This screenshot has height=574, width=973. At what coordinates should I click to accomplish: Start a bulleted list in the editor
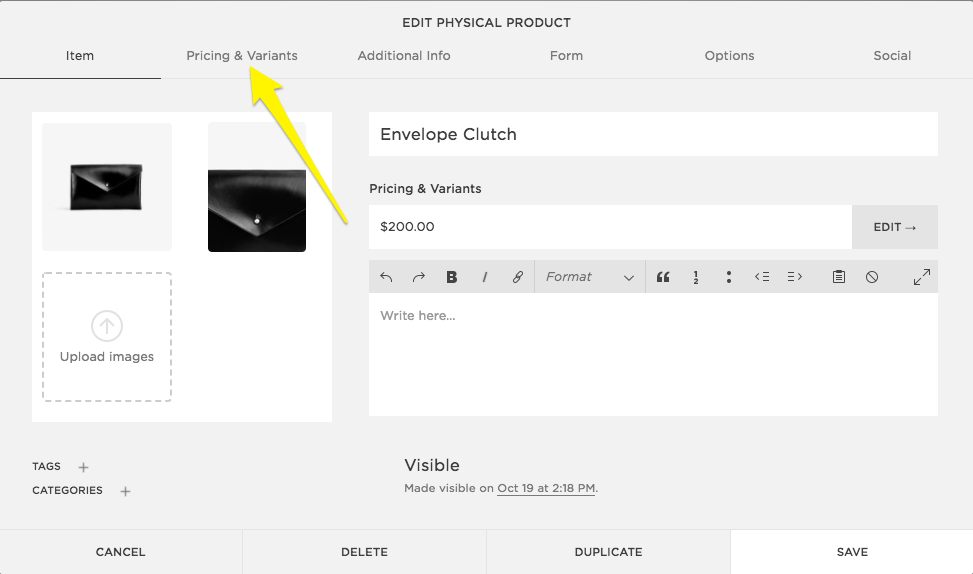[729, 277]
